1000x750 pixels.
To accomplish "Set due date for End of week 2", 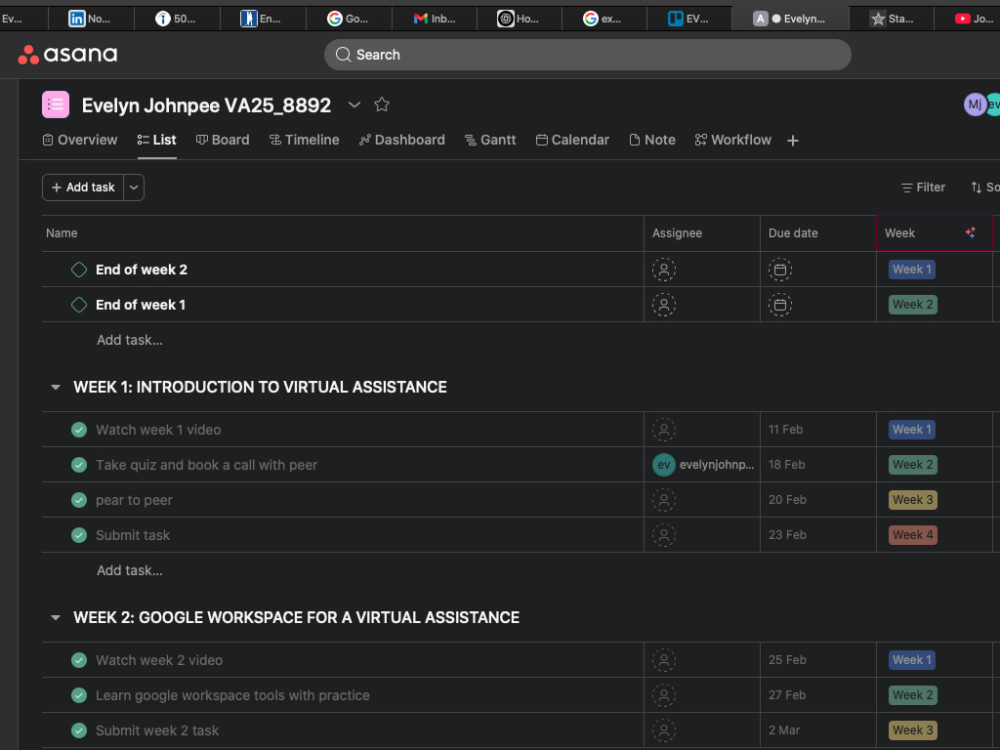I will point(780,270).
